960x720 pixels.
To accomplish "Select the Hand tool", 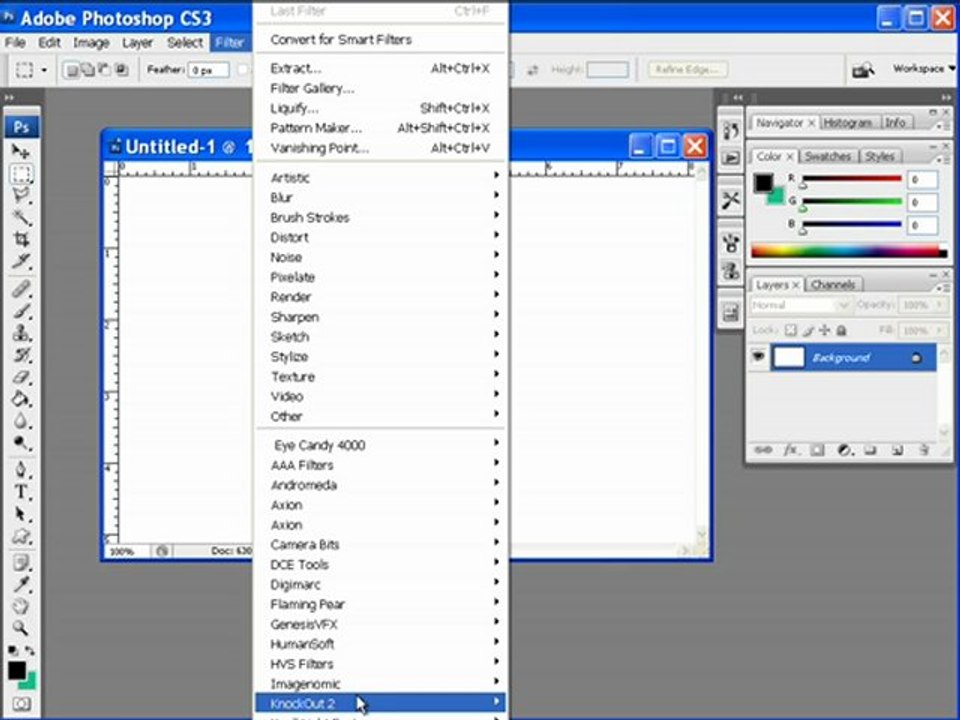I will pos(21,606).
